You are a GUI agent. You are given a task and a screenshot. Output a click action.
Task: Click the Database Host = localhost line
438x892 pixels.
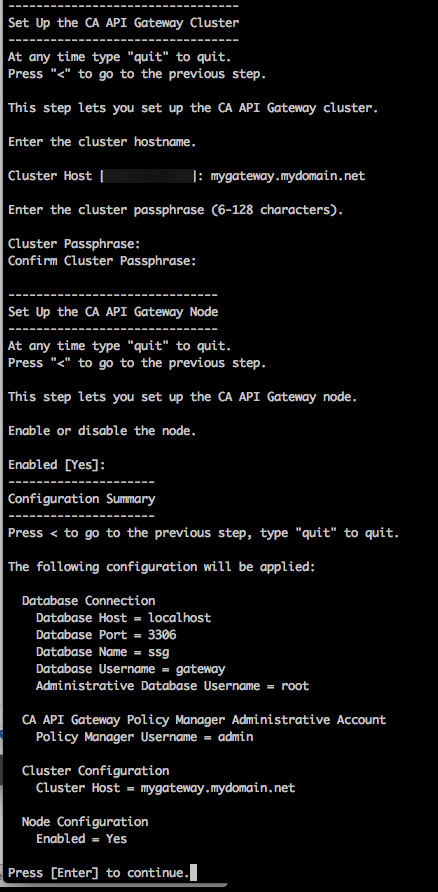[x=123, y=618]
